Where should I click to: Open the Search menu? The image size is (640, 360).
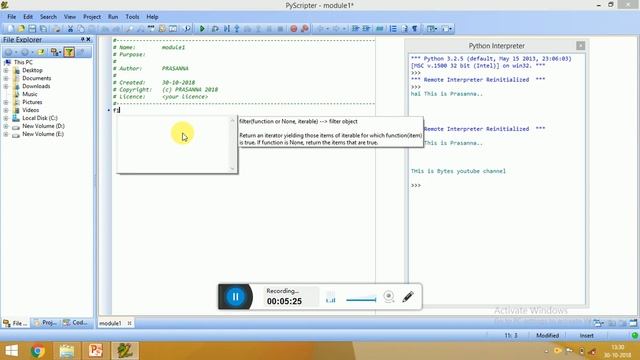coord(48,17)
